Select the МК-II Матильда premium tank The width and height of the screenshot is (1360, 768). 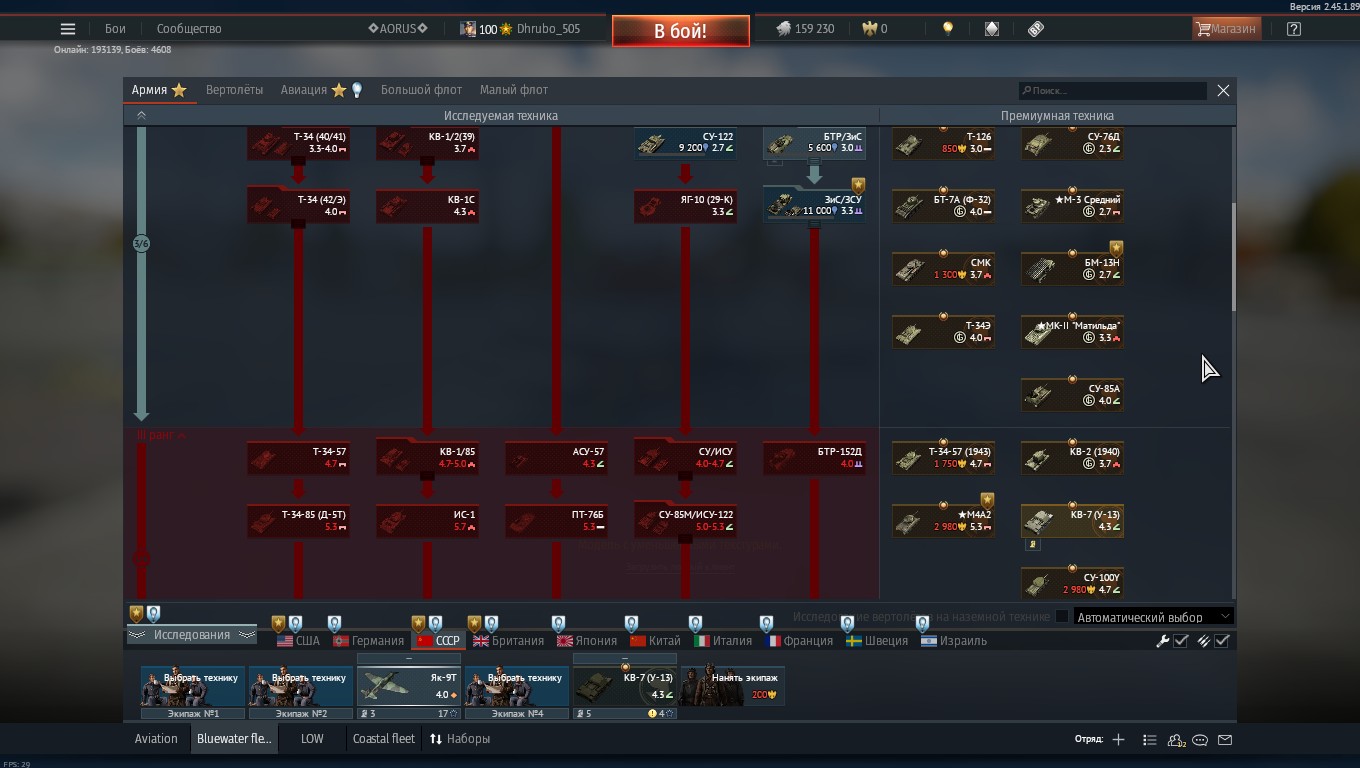1072,331
